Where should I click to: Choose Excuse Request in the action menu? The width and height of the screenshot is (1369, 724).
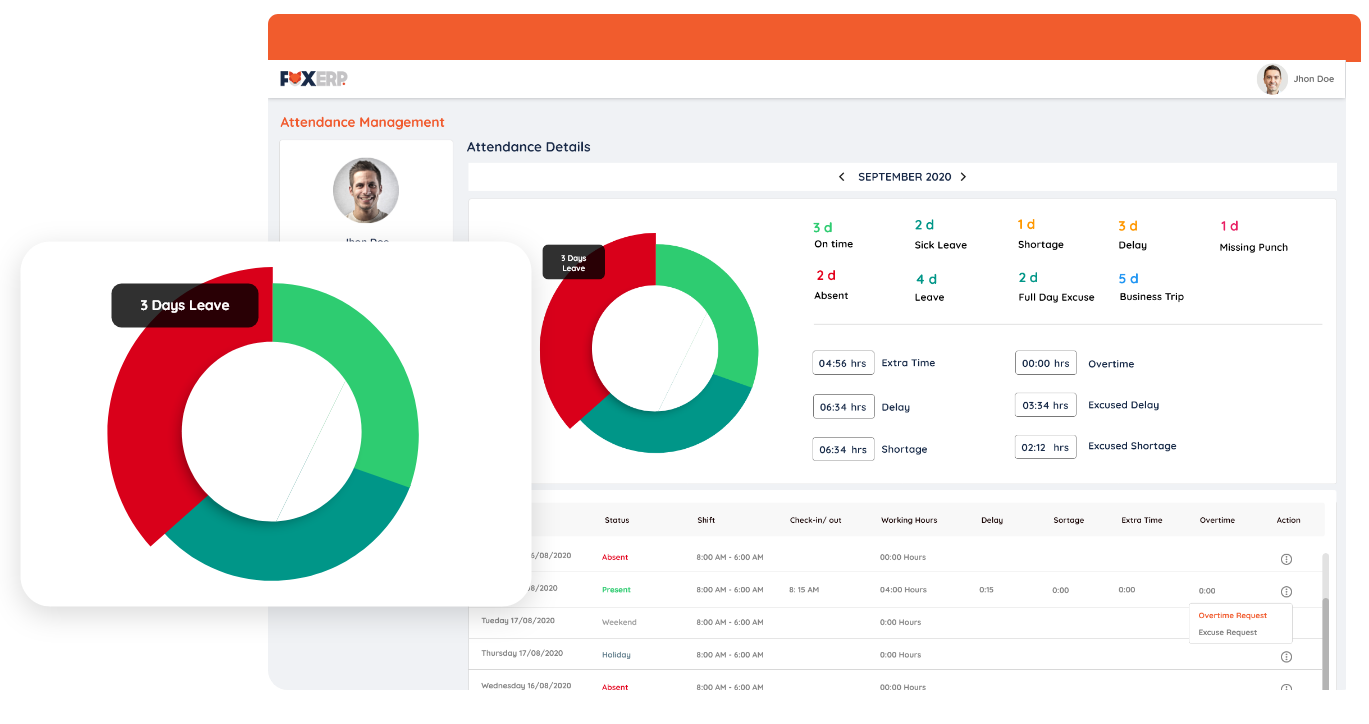coord(1227,633)
